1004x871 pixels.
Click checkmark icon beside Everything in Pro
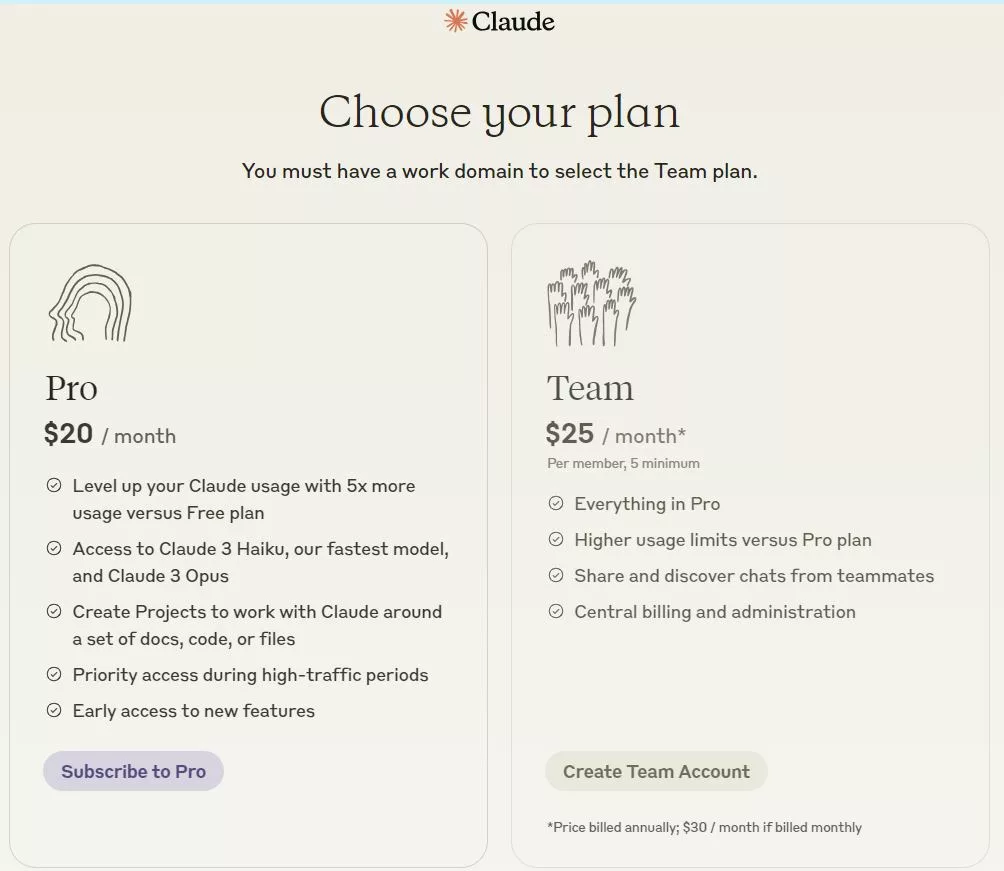pyautogui.click(x=556, y=503)
